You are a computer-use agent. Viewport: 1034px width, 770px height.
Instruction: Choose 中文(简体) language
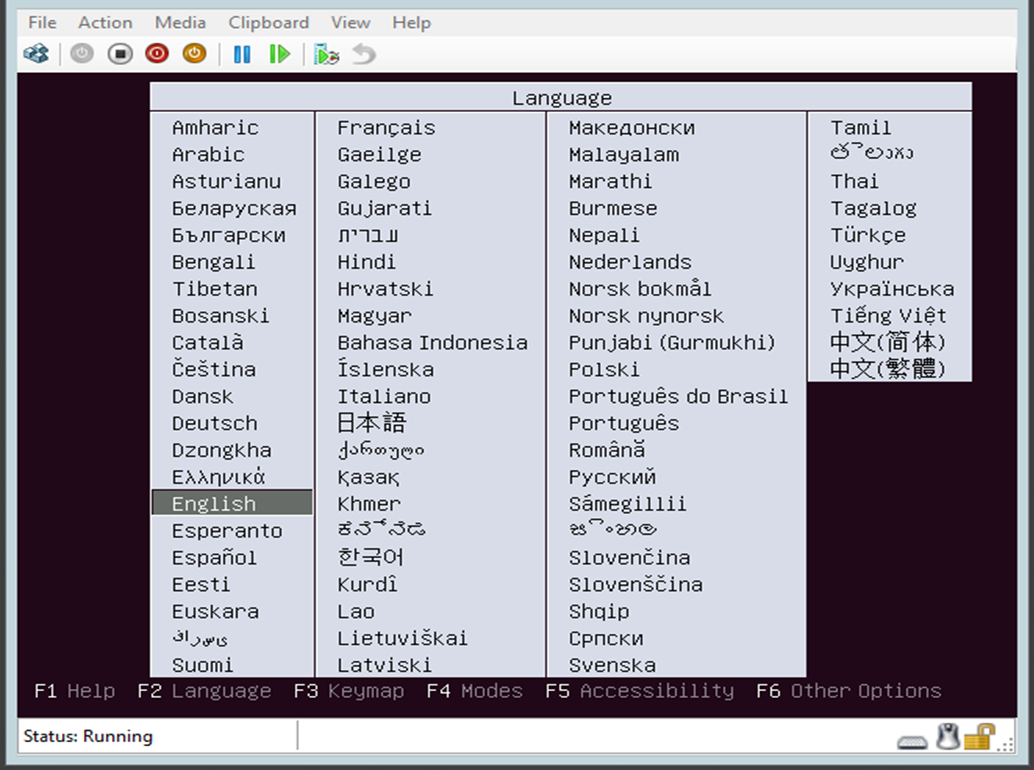click(888, 342)
